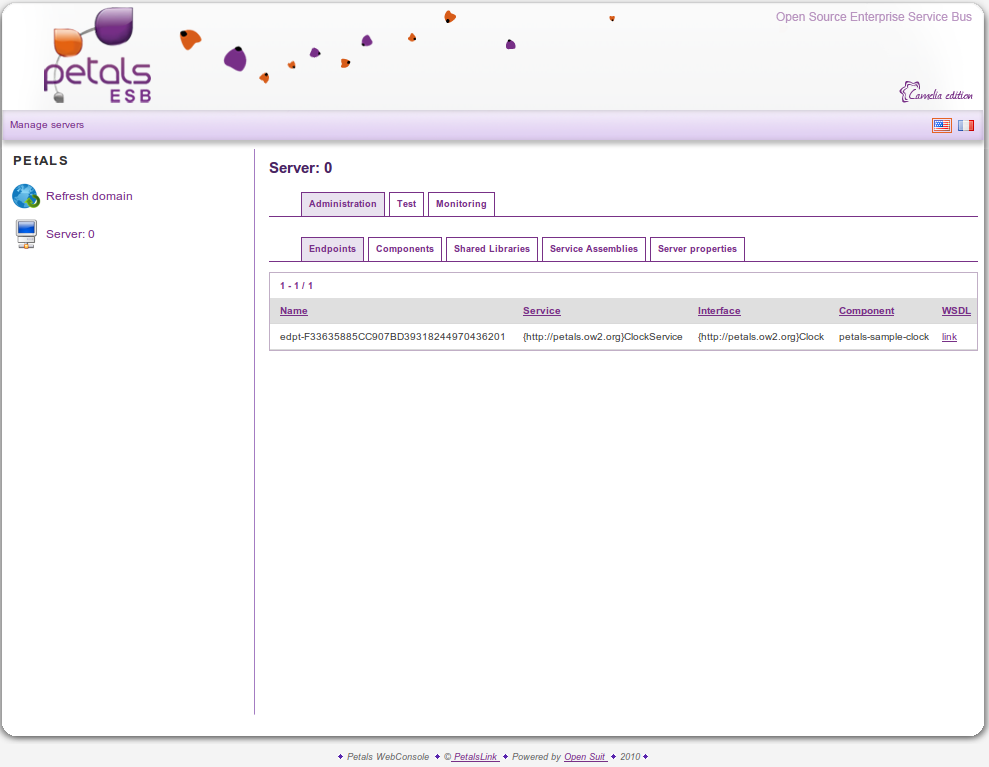View the Service Assemblies sub-tab
Image resolution: width=989 pixels, height=767 pixels.
click(x=593, y=249)
